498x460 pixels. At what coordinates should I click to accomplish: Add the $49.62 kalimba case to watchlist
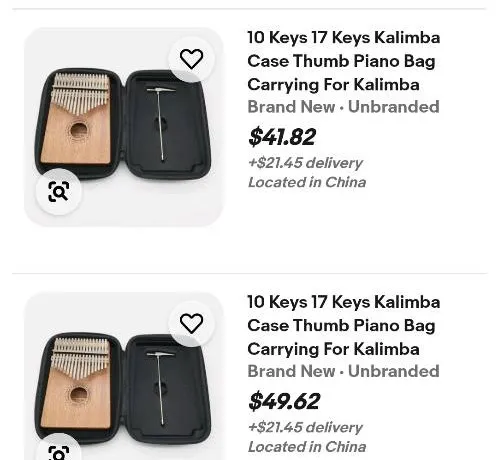coord(191,323)
